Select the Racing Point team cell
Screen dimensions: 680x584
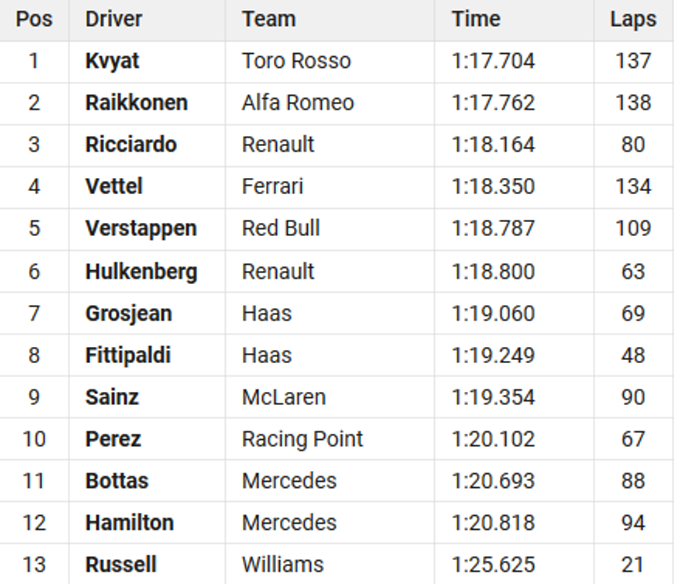point(302,439)
